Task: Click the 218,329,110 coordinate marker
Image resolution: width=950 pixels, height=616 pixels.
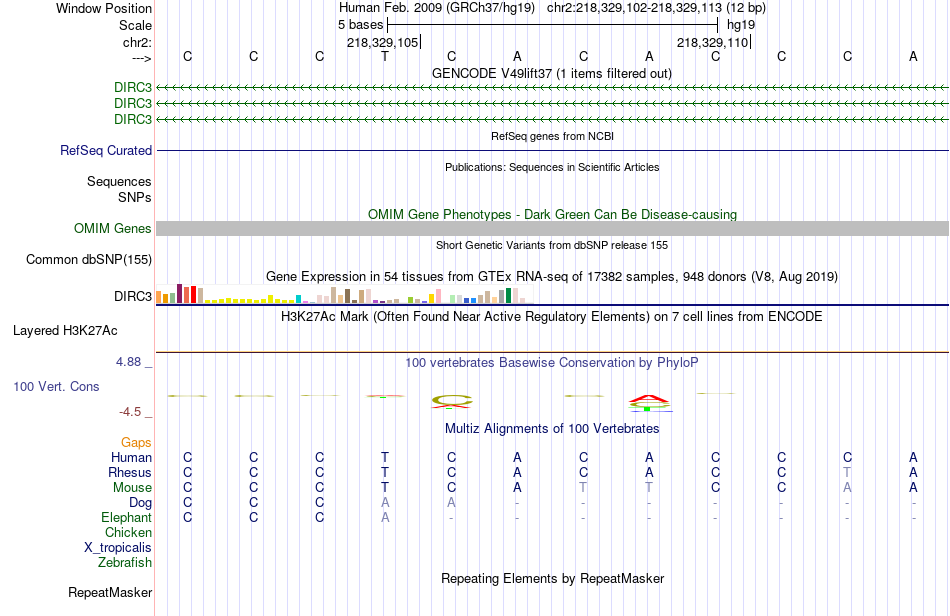Action: [x=713, y=42]
